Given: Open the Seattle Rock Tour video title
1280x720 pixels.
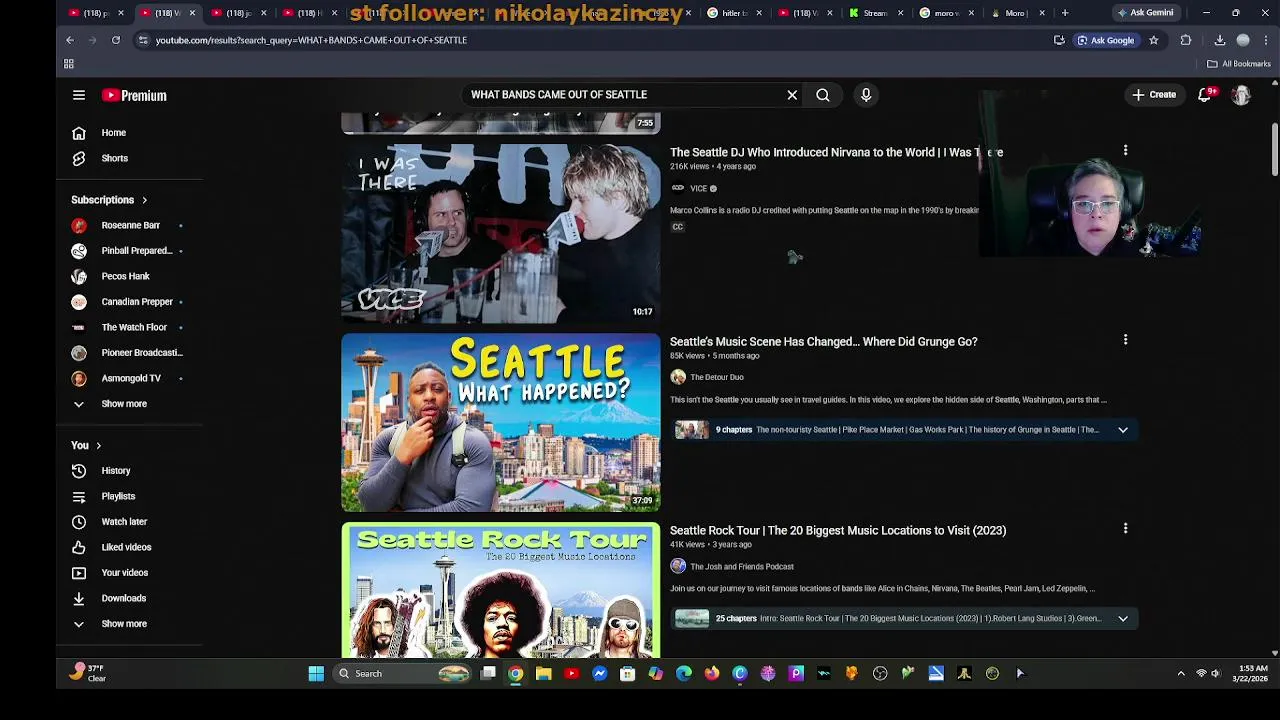Looking at the screenshot, I should tap(838, 531).
